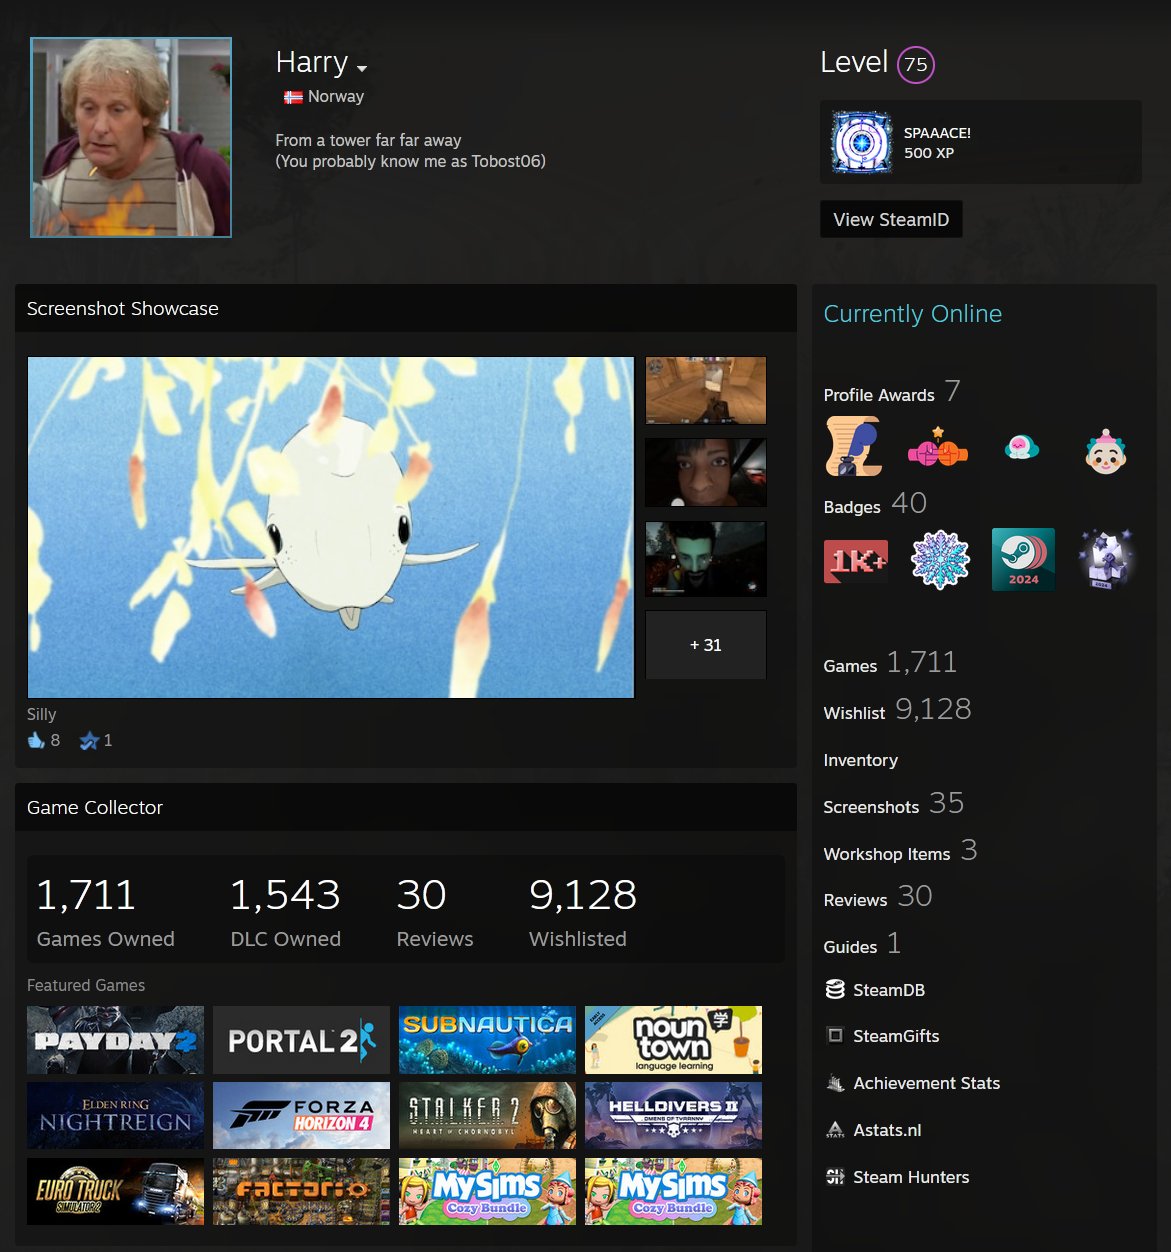Screen dimensions: 1171x1252
Task: Click the Steam 2024 replay badge
Action: coord(1023,559)
